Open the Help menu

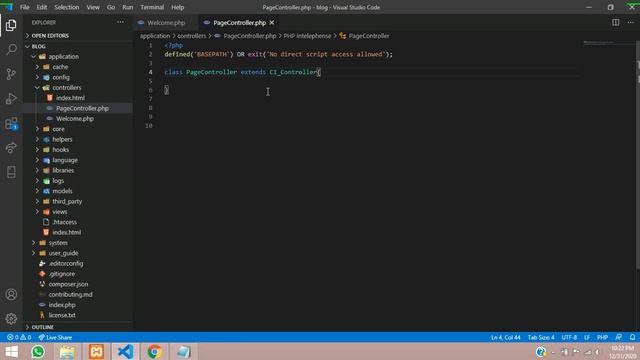coord(178,7)
